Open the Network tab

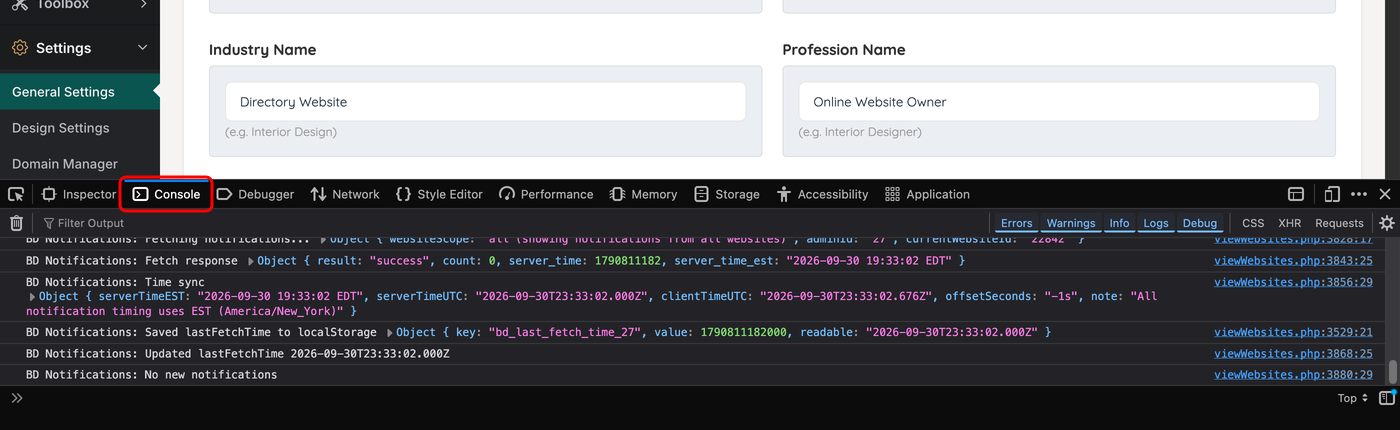pos(345,194)
